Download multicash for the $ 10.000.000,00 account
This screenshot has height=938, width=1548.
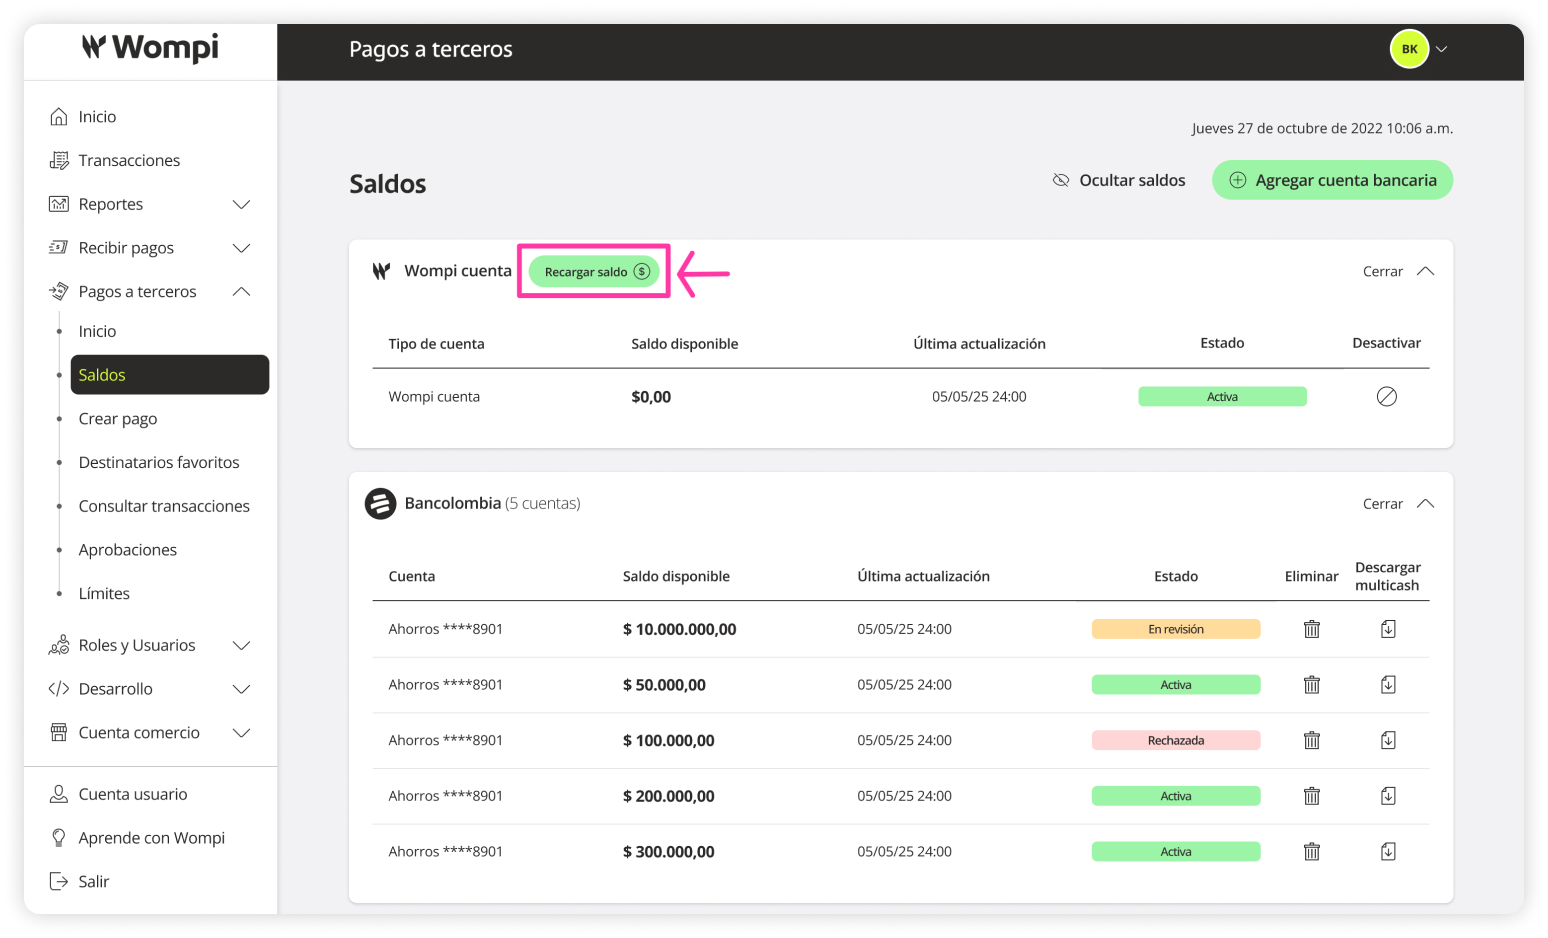tap(1388, 629)
